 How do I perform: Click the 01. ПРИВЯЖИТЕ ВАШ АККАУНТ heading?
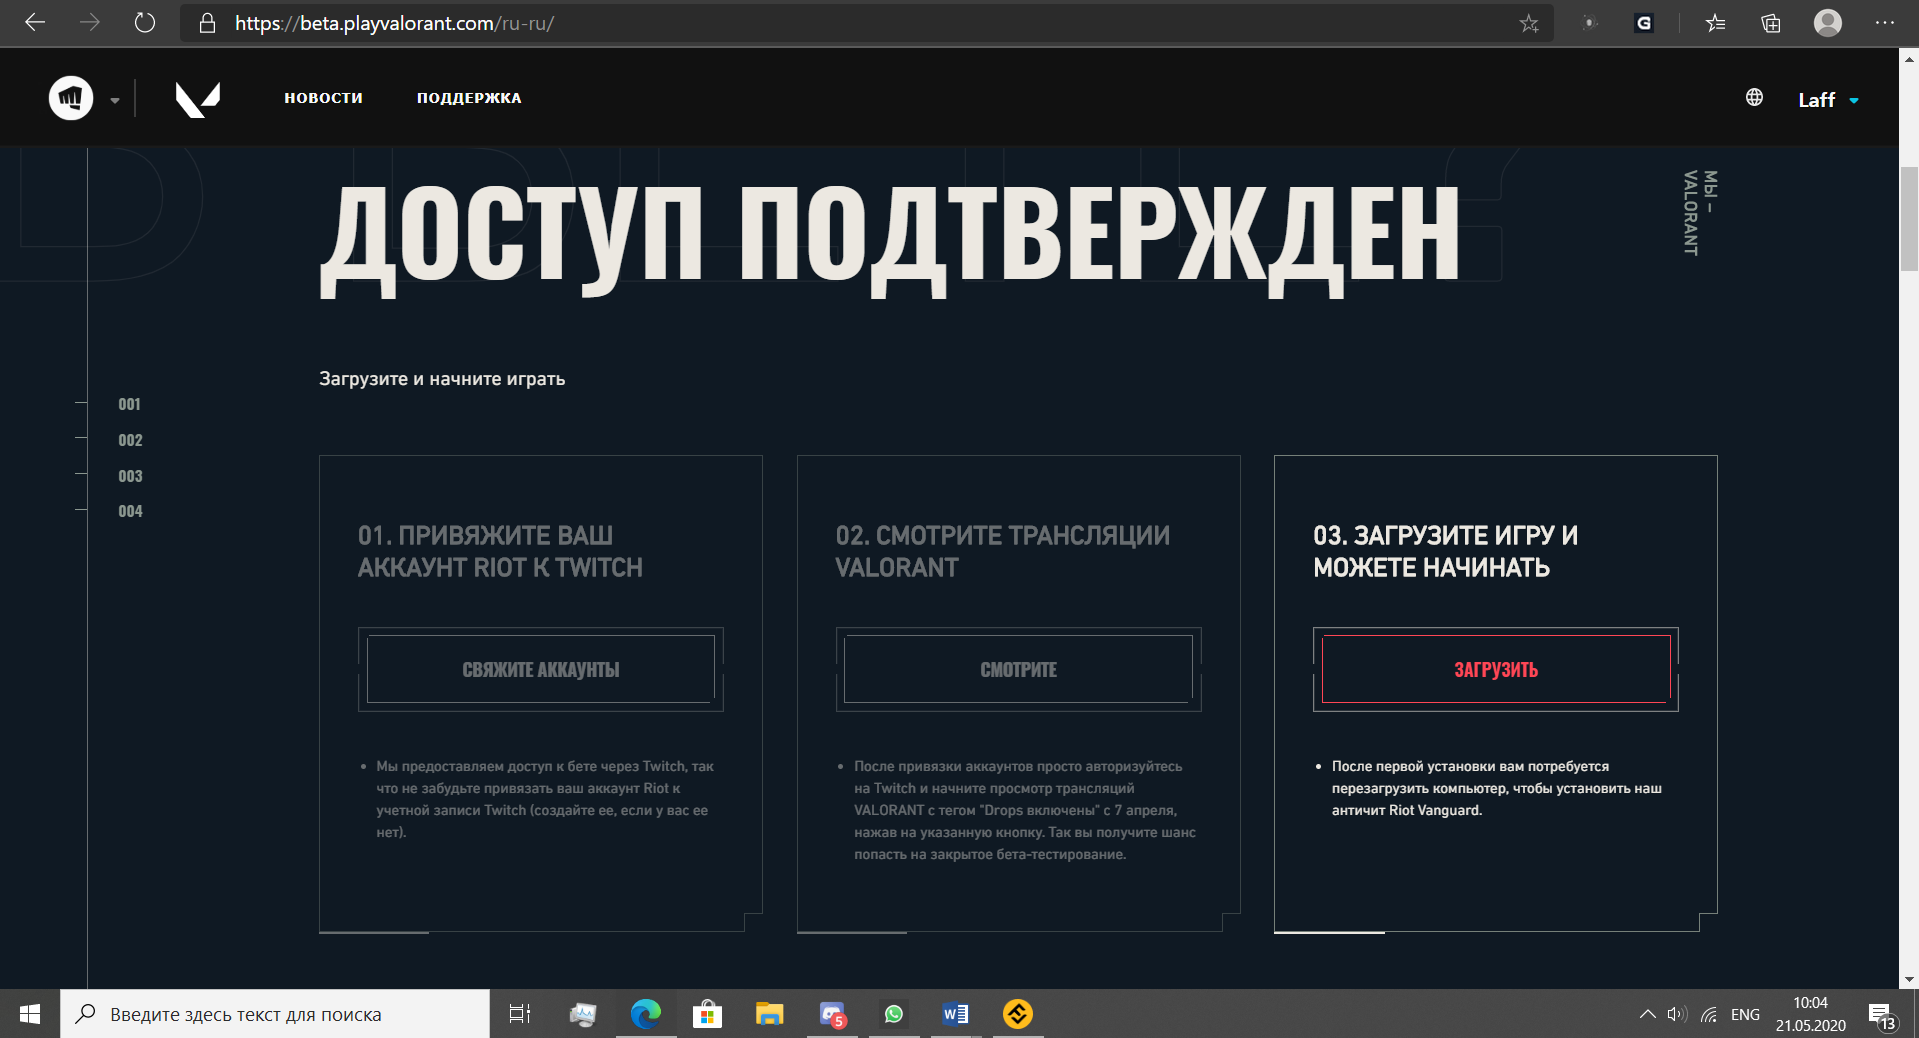[x=500, y=551]
